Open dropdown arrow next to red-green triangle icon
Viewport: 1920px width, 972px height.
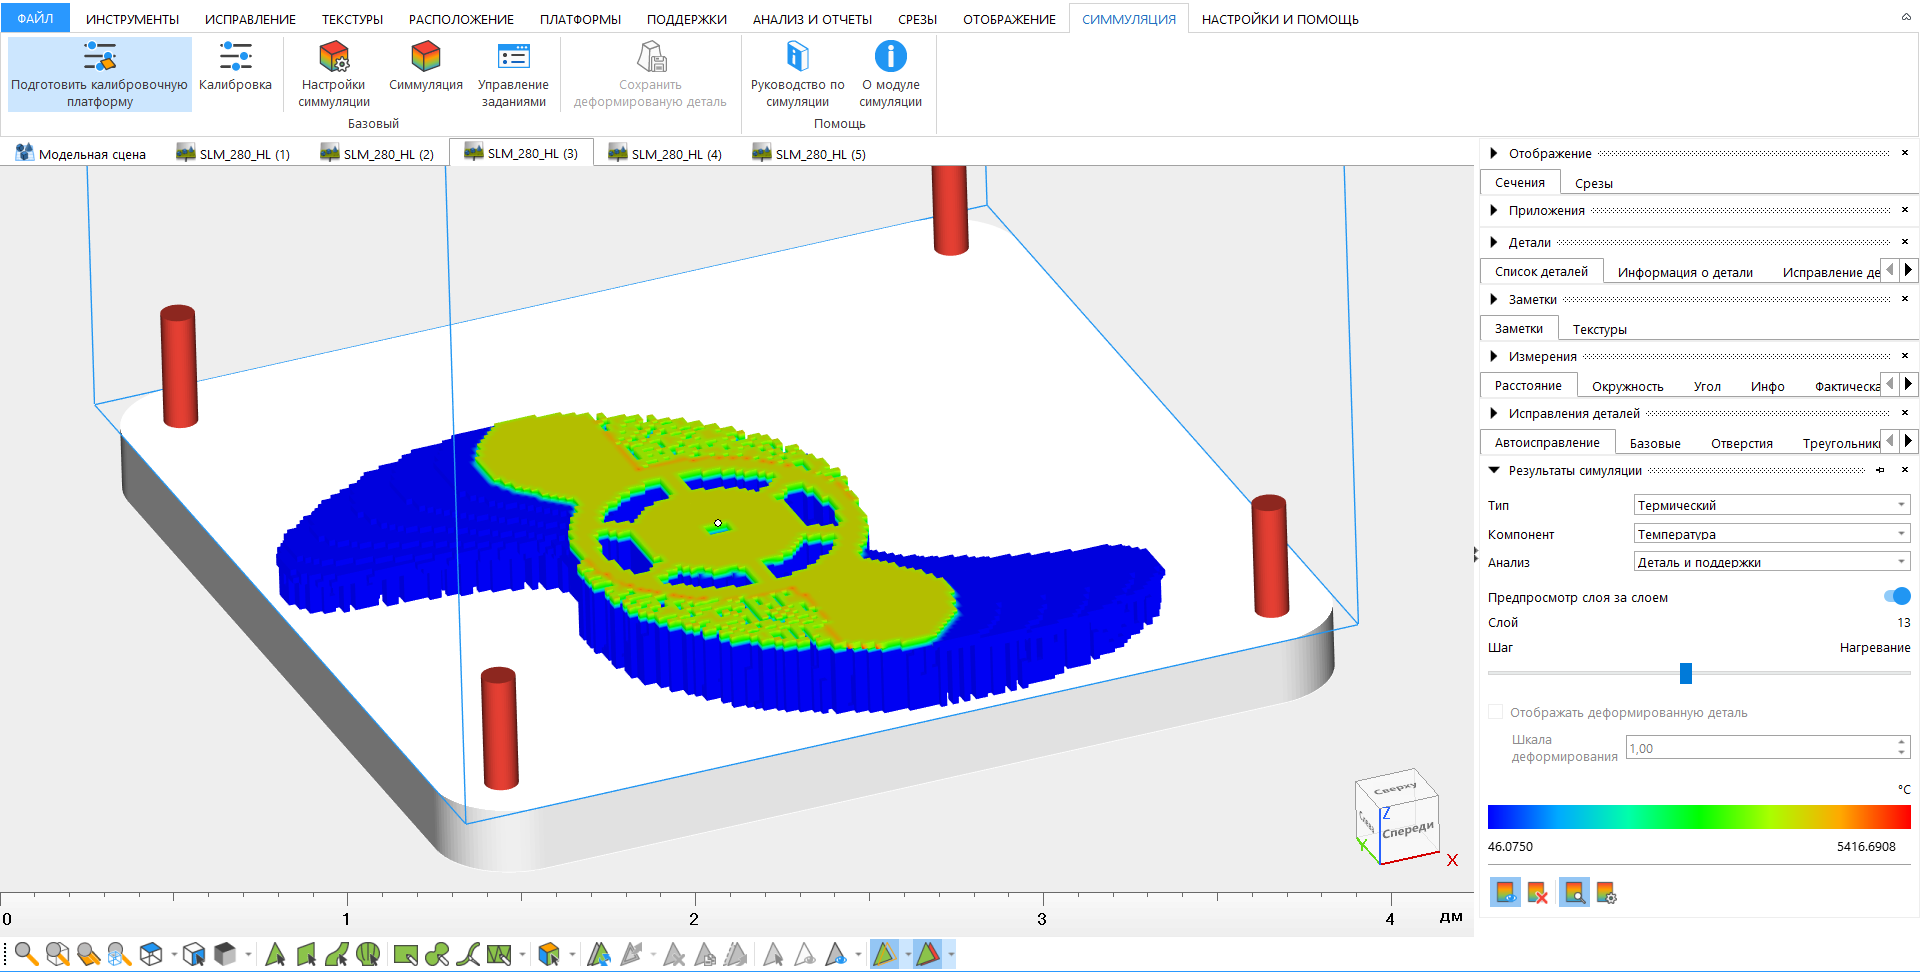(x=950, y=954)
